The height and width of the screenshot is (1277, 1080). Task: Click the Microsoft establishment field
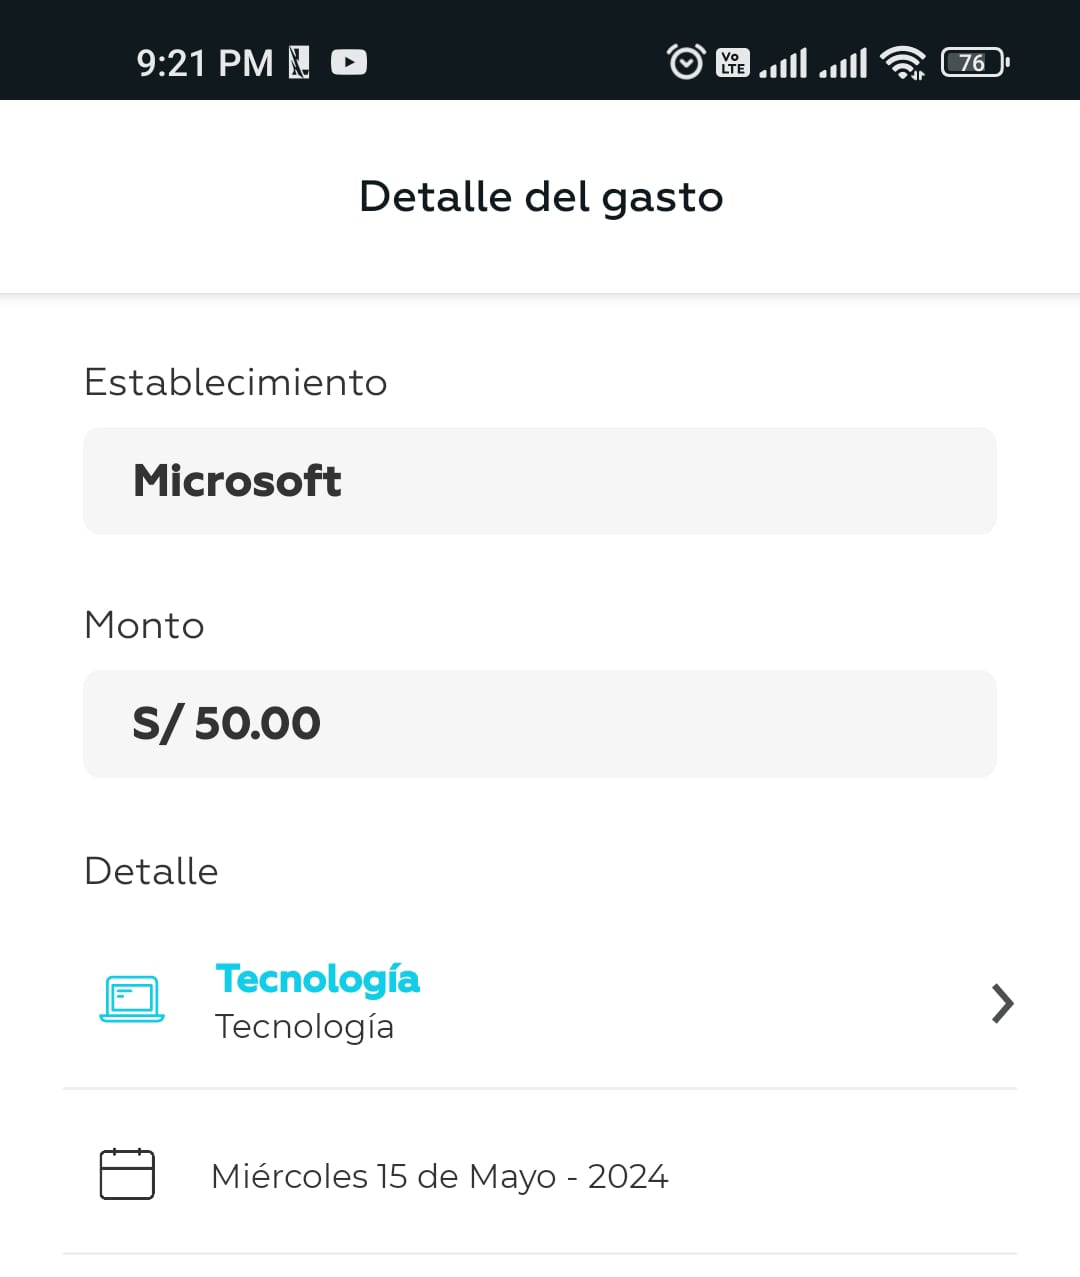(540, 481)
